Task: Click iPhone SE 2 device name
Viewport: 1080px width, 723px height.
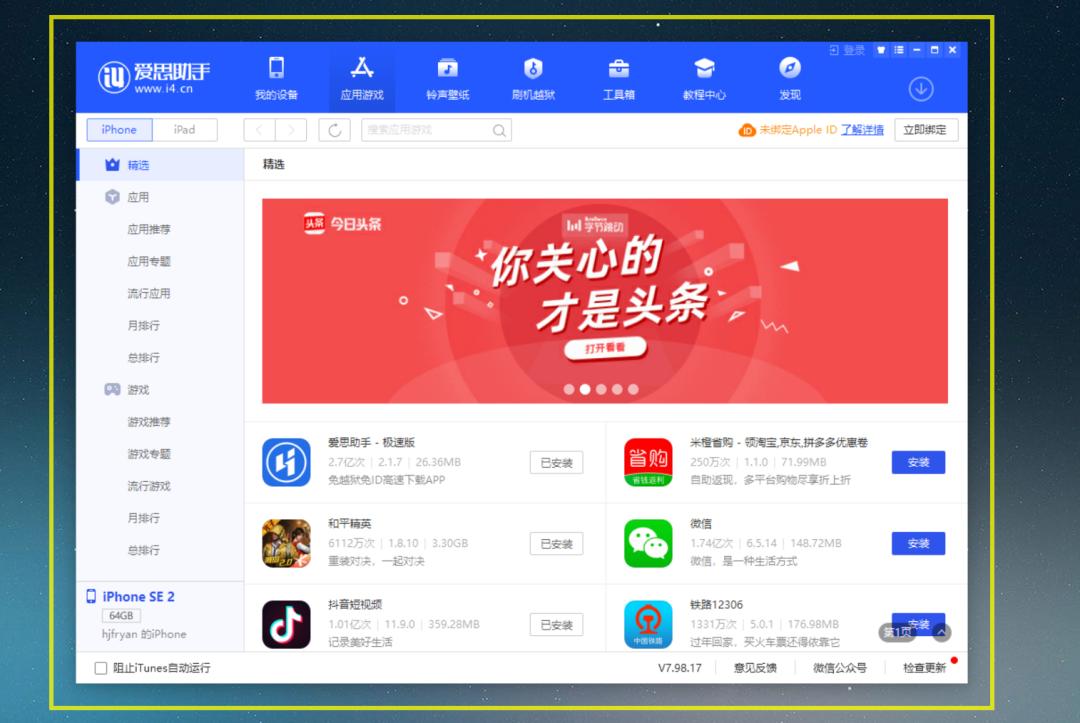Action: click(138, 596)
